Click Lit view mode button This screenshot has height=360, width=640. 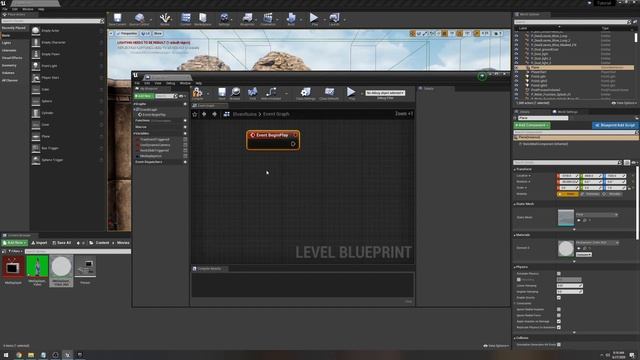pos(146,33)
